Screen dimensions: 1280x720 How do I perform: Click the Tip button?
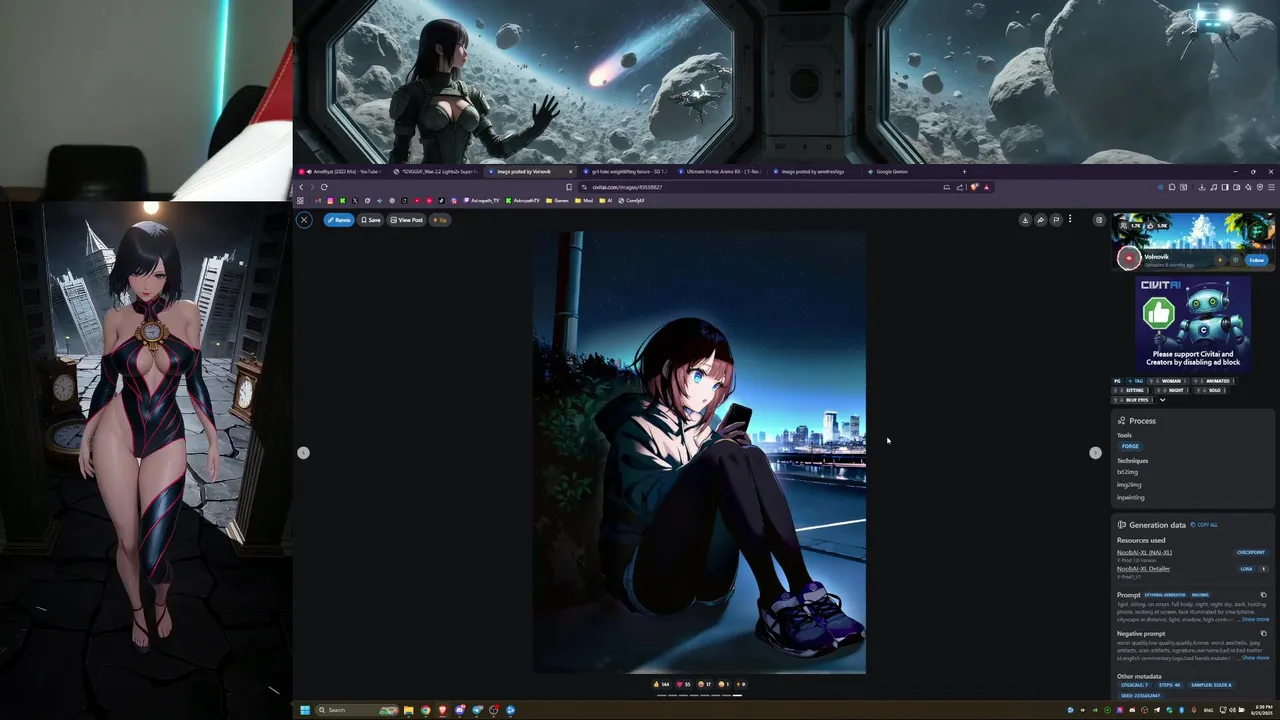[x=440, y=220]
